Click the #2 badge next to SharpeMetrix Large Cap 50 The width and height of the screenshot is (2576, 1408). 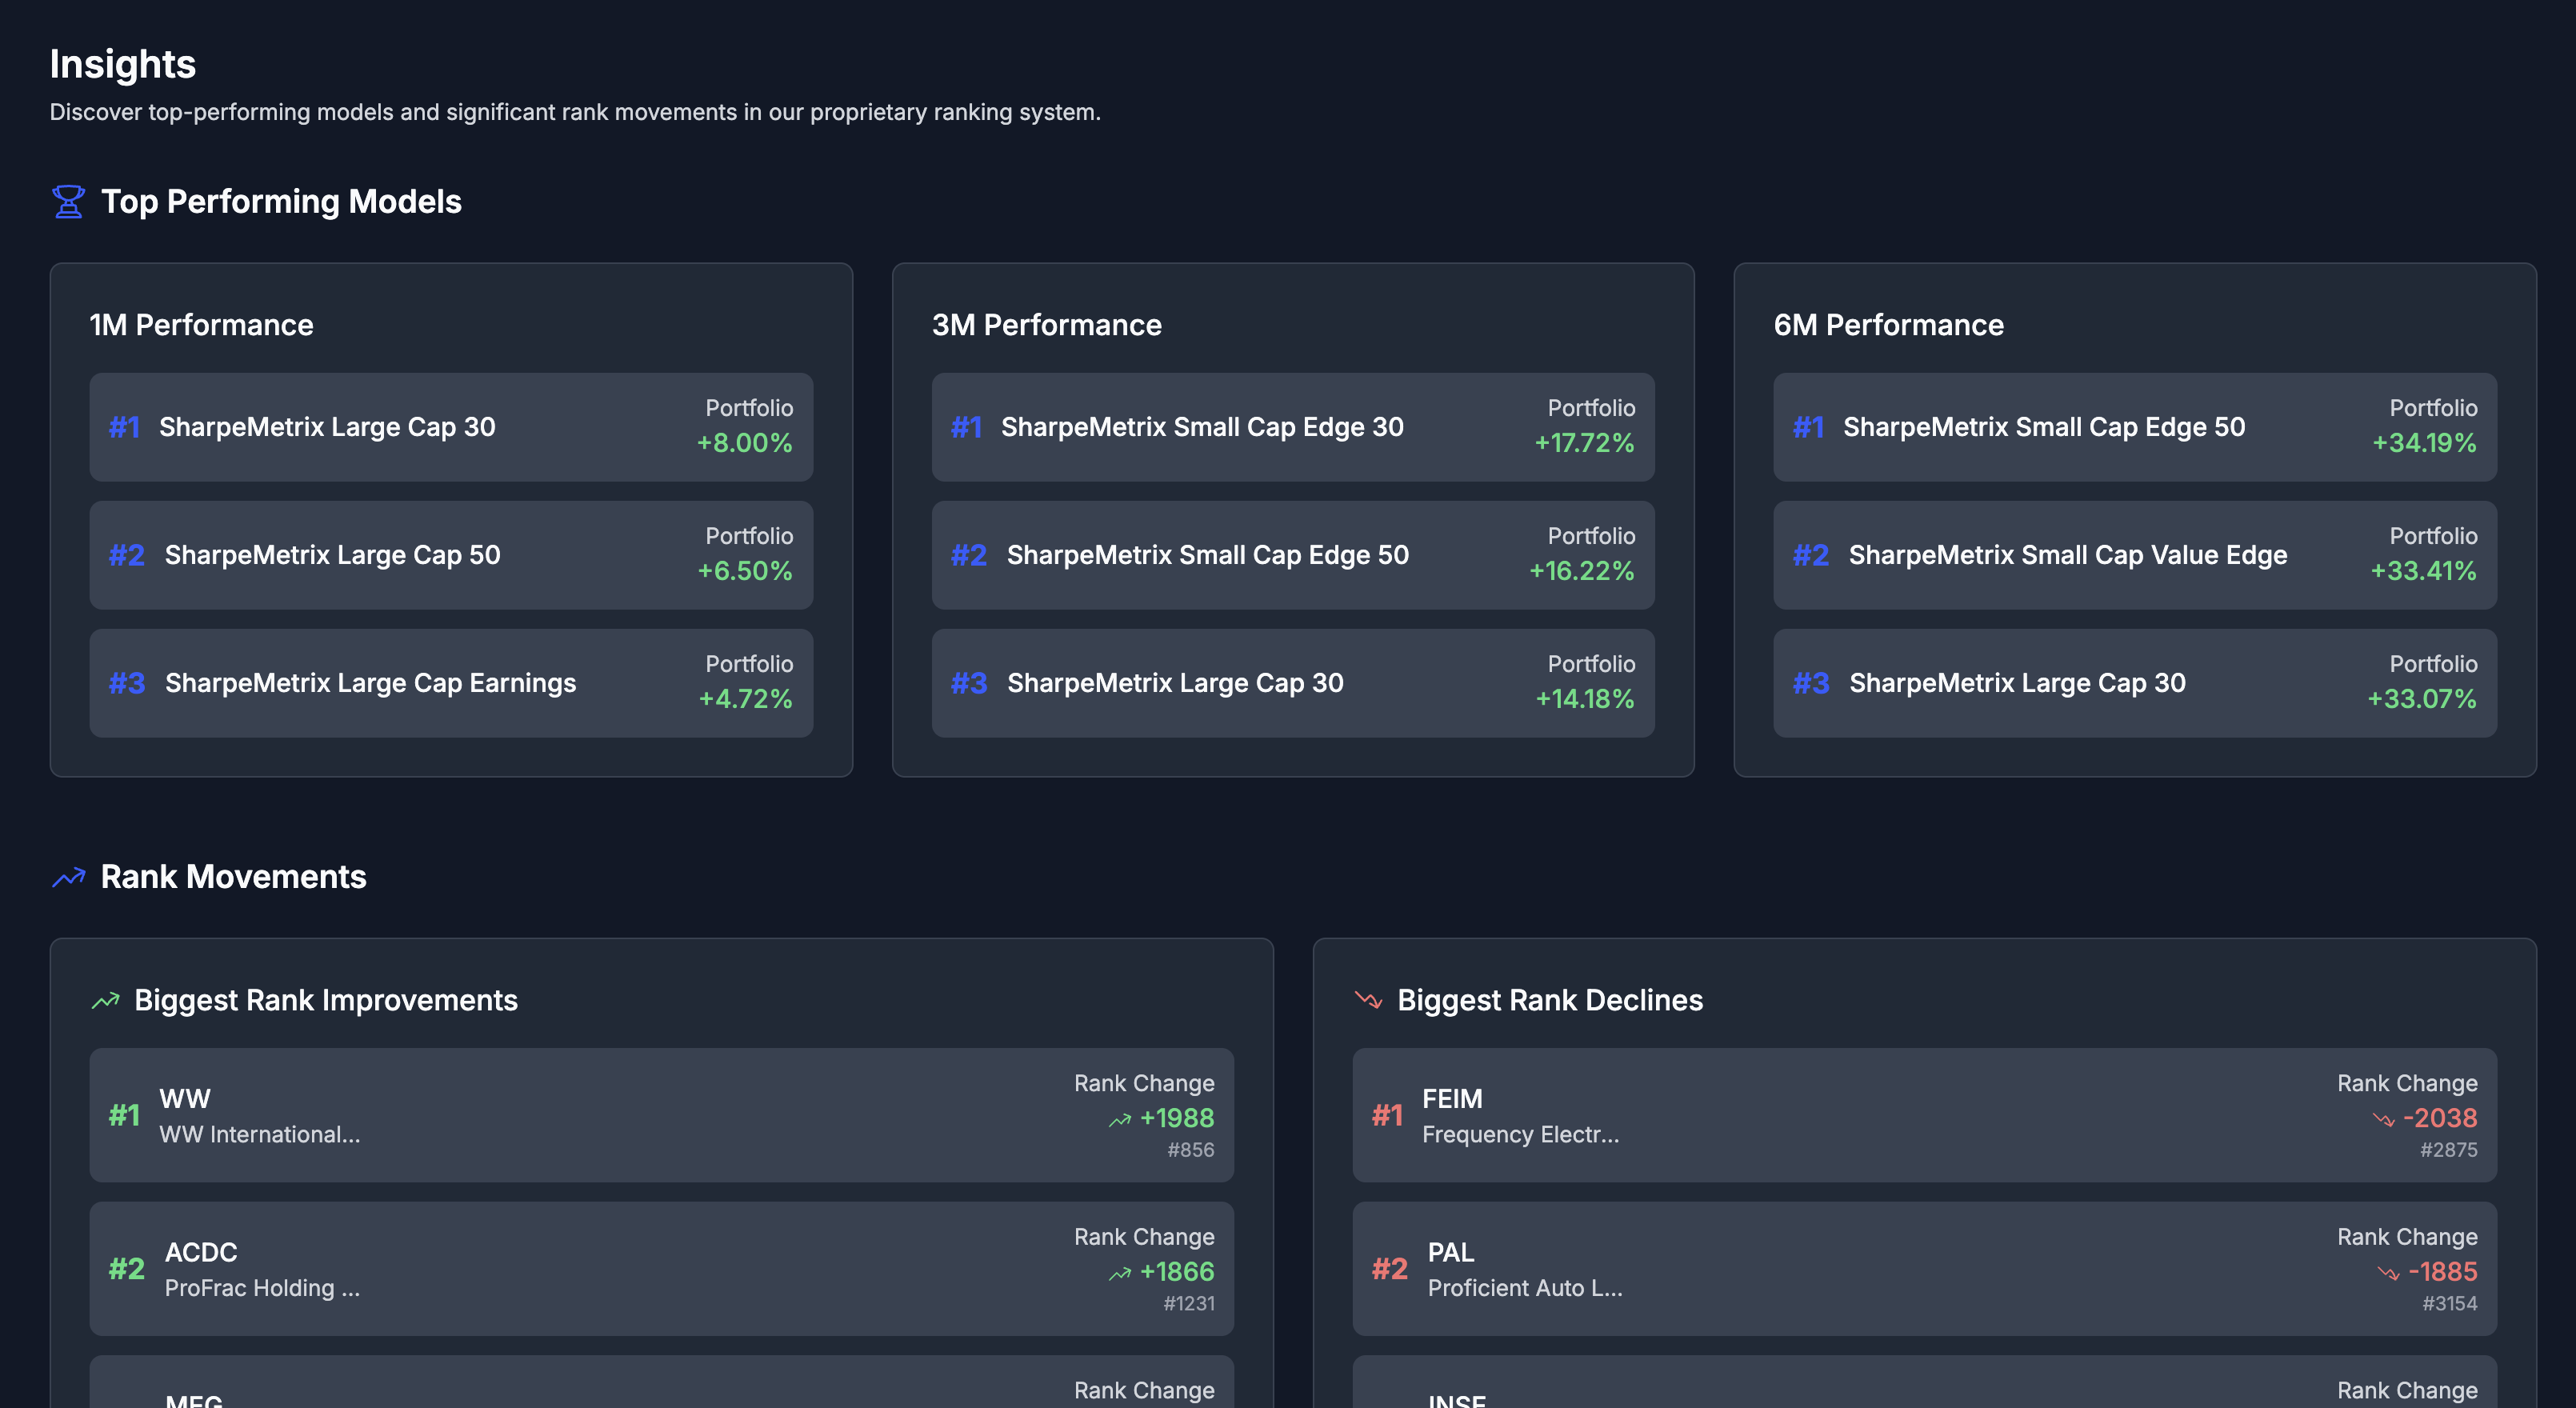point(126,555)
